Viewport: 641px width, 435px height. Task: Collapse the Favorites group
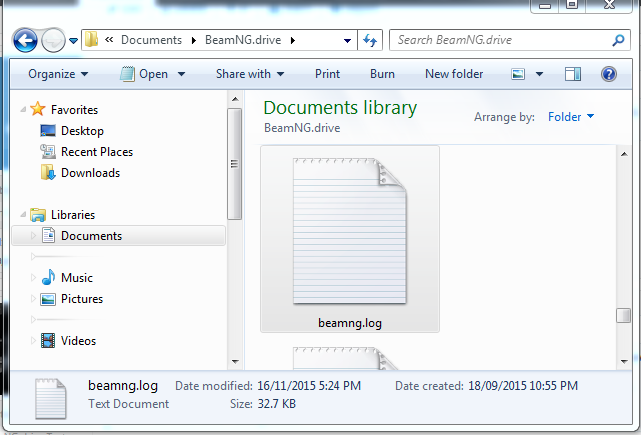click(23, 110)
